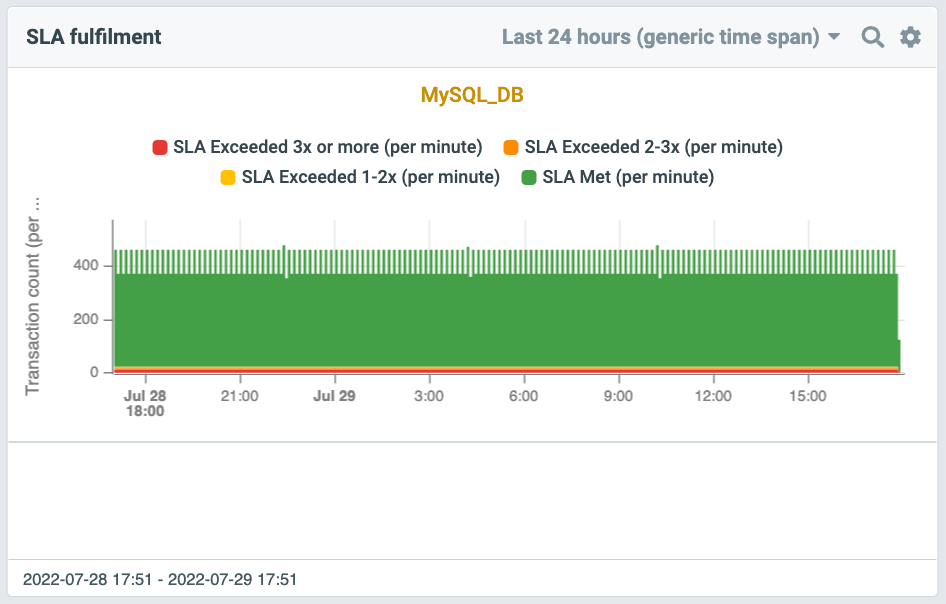Screen dimensions: 946x604
Task: Click the 21:00 time axis tick
Action: pos(240,396)
